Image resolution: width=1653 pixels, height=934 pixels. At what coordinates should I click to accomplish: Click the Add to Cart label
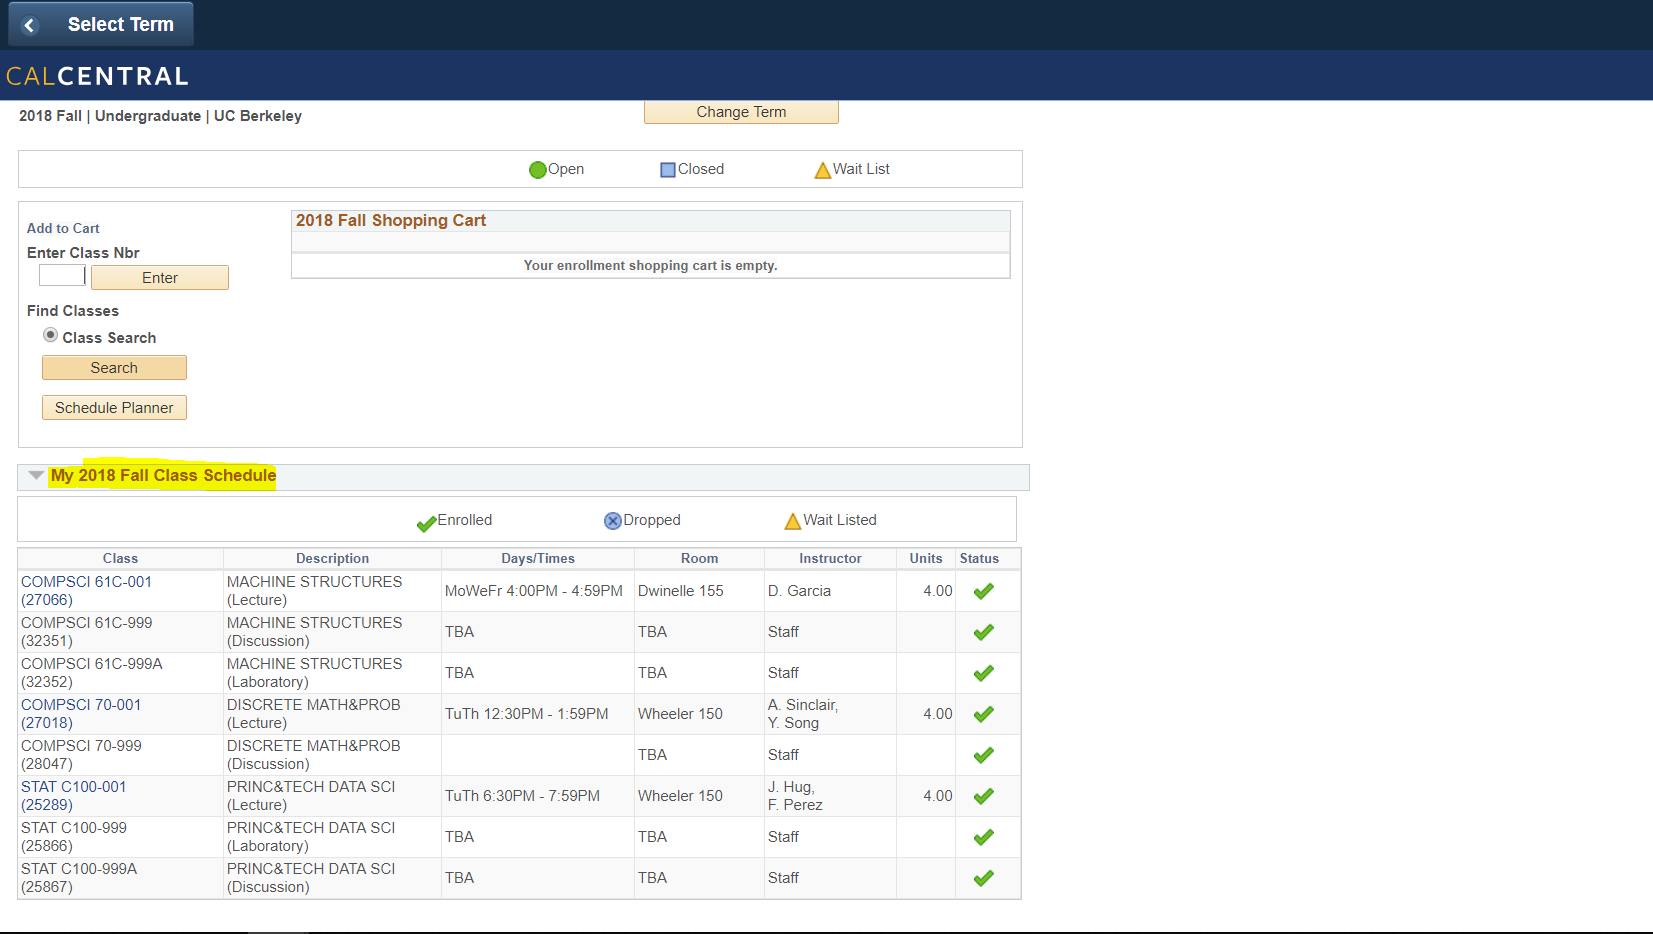pos(63,229)
